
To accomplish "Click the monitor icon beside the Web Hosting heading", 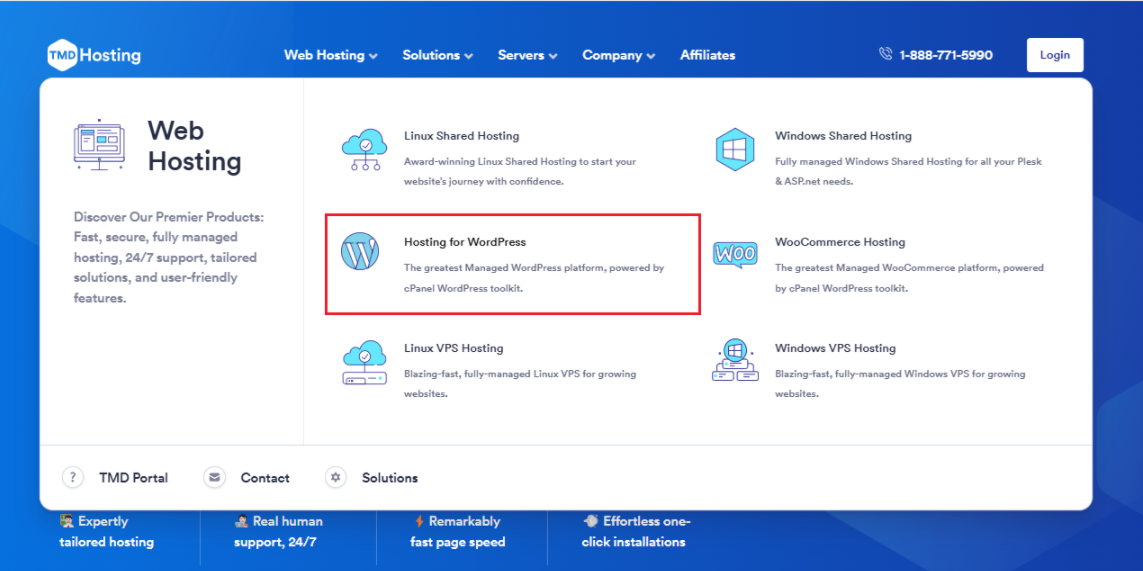I will coord(99,145).
